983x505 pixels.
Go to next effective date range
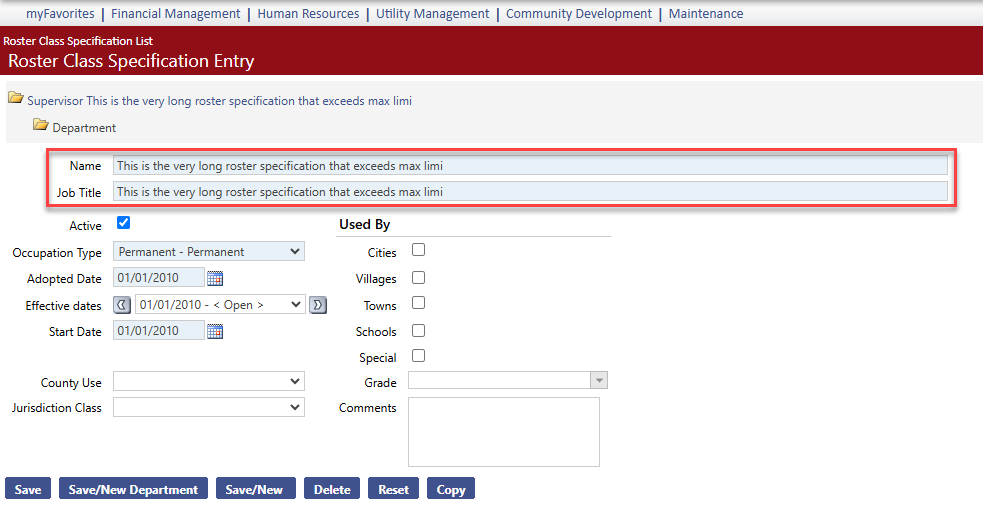(x=318, y=305)
